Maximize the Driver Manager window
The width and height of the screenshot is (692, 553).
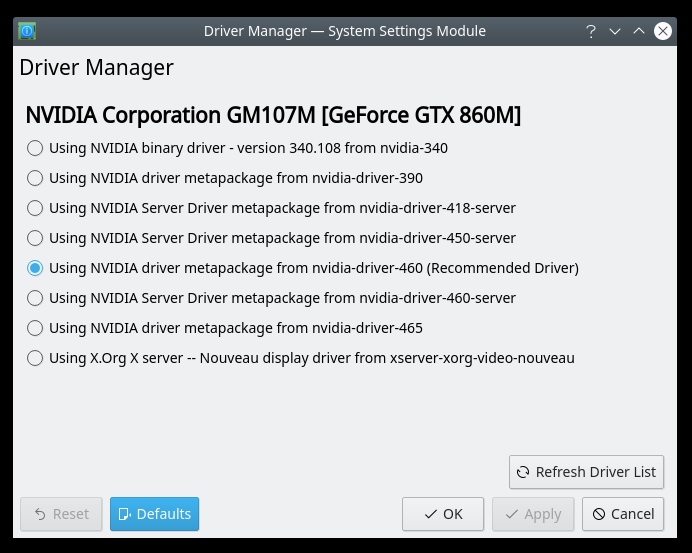[x=639, y=31]
